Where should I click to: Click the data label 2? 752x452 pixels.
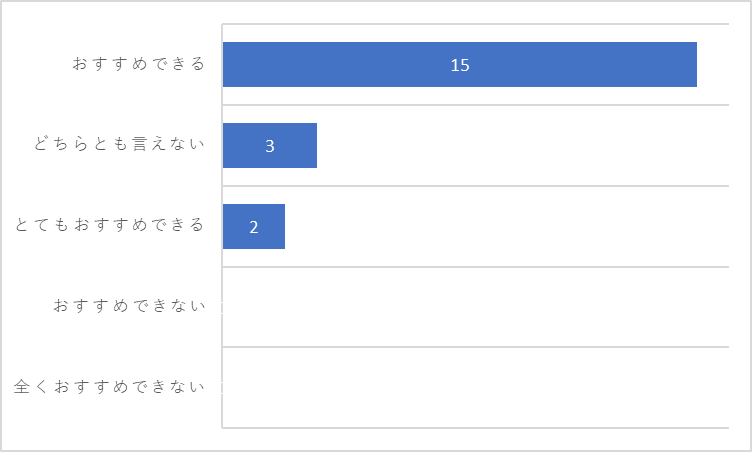click(x=254, y=227)
